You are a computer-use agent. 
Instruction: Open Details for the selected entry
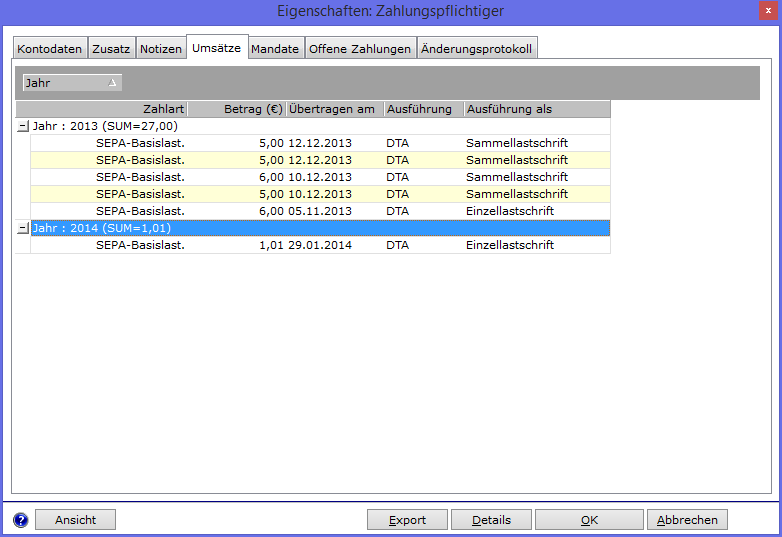[491, 520]
